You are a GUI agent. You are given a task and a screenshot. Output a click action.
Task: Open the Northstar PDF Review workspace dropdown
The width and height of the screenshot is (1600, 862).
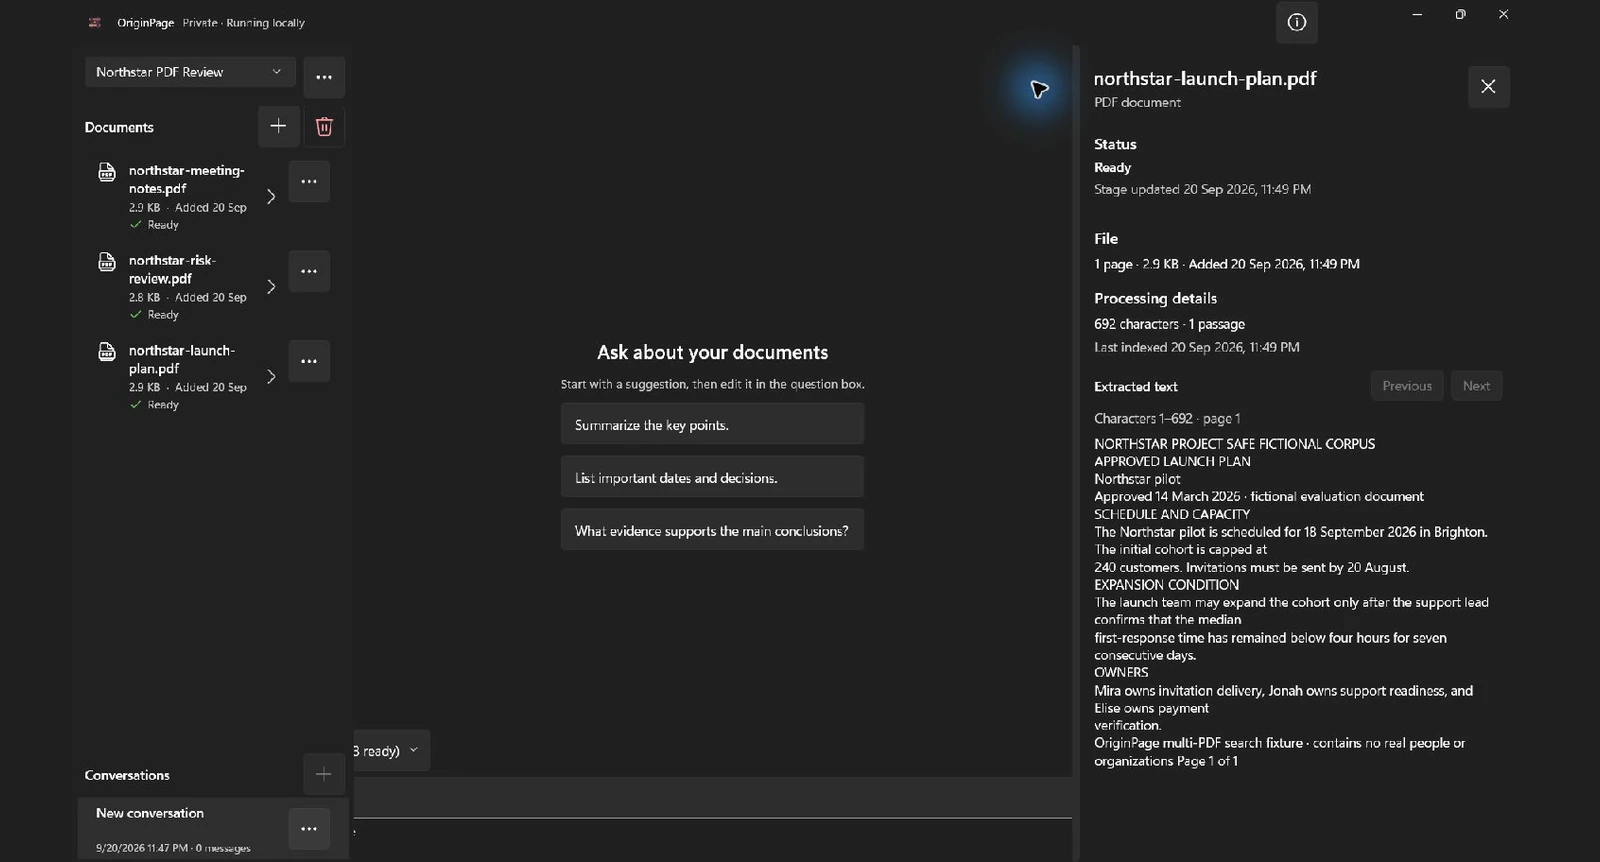pyautogui.click(x=190, y=72)
